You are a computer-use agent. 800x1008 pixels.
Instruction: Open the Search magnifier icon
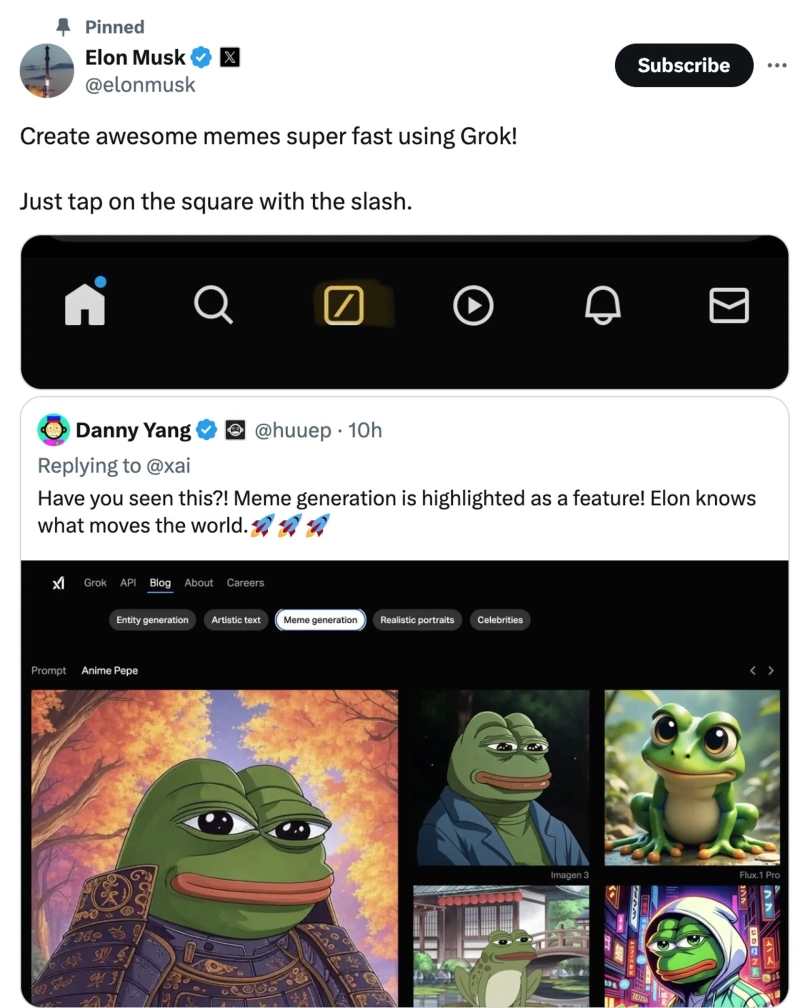click(x=213, y=305)
